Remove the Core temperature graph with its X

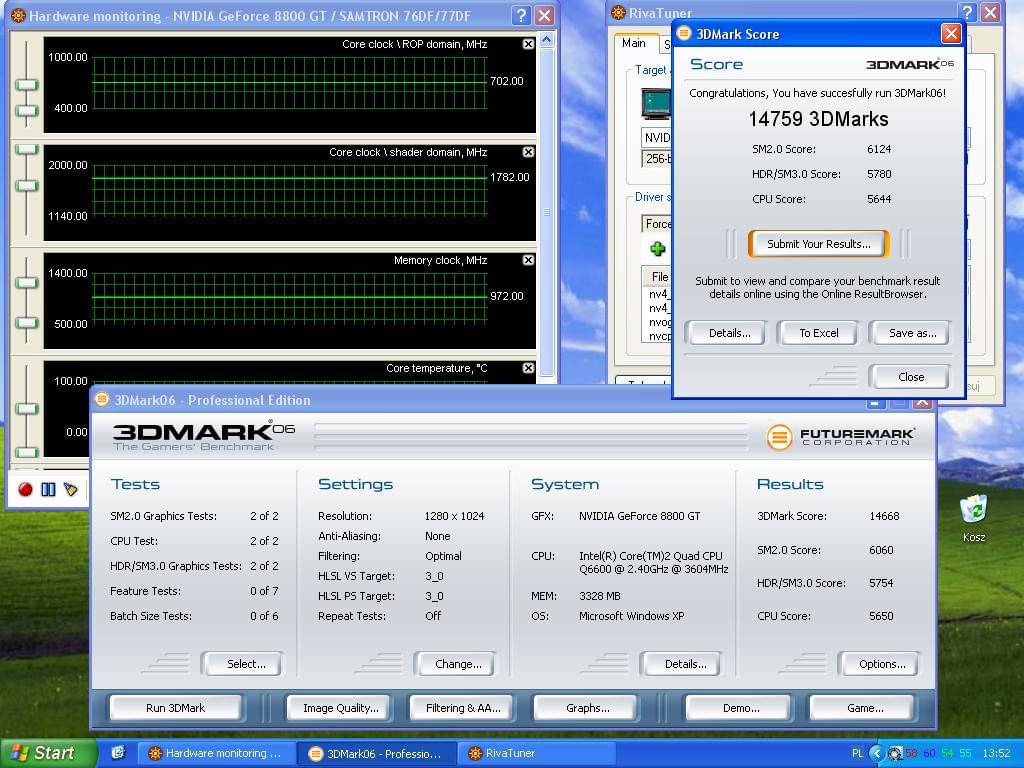tap(528, 368)
